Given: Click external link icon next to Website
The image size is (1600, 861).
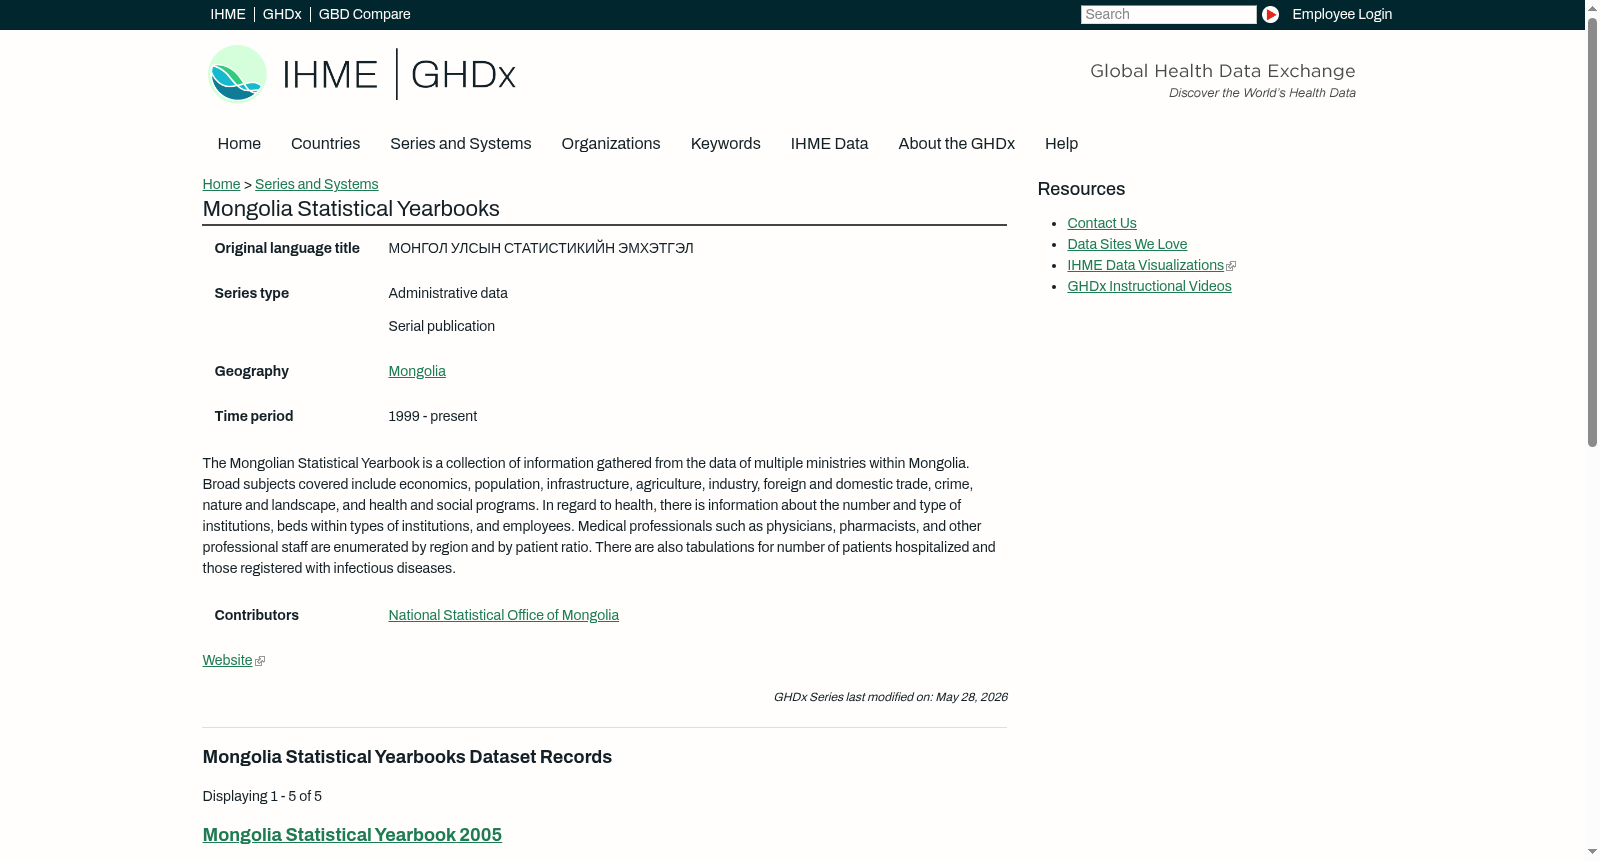Looking at the screenshot, I should [x=260, y=661].
